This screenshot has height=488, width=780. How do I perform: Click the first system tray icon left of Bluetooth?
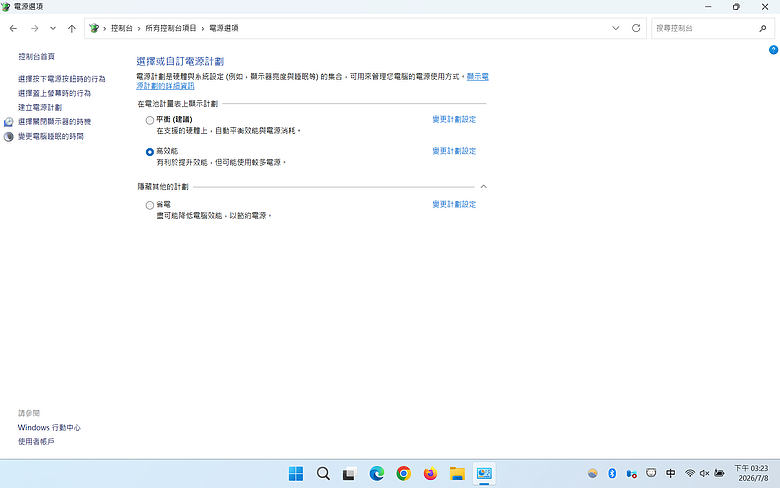592,474
